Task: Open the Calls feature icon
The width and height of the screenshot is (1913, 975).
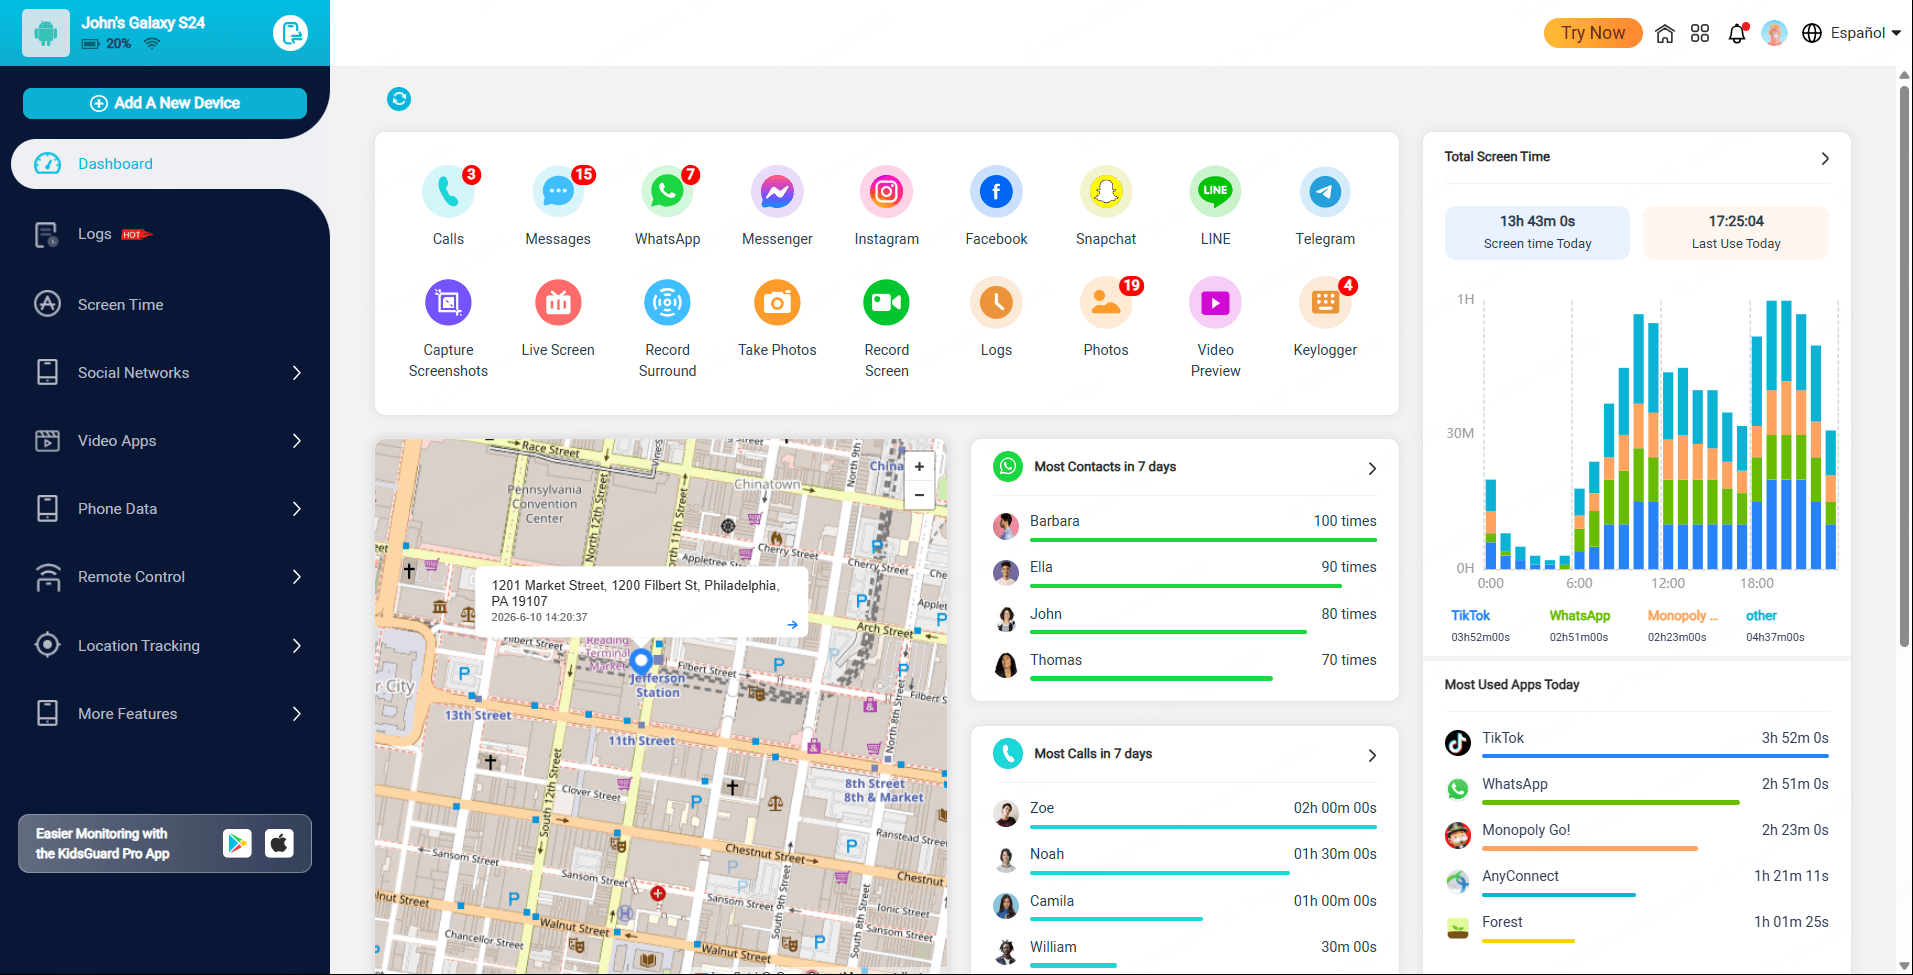Action: coord(448,192)
